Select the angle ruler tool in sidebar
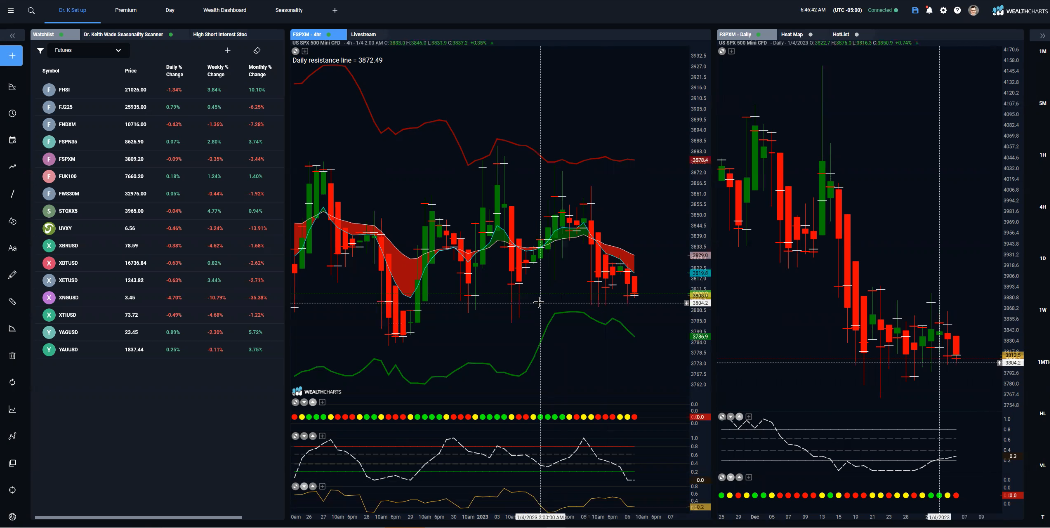 [12, 328]
